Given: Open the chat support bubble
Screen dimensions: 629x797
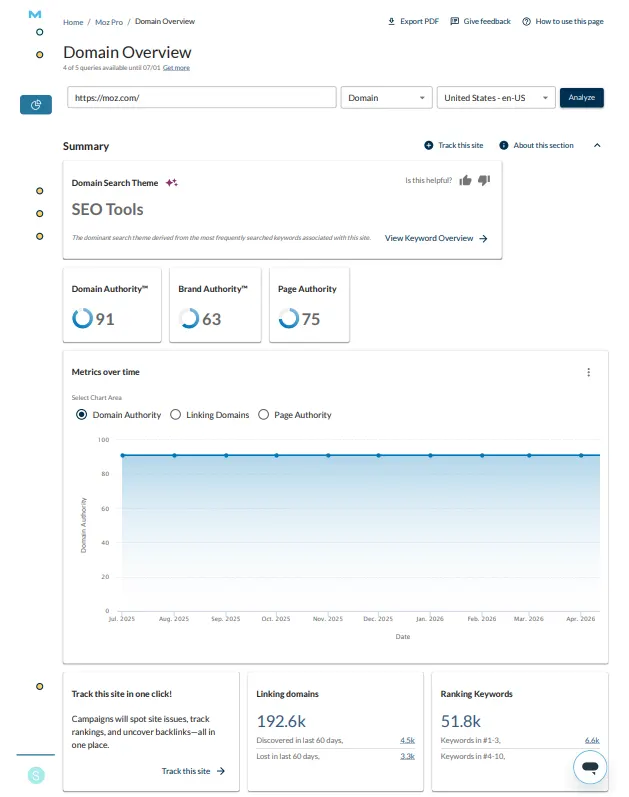Looking at the screenshot, I should click(x=590, y=767).
